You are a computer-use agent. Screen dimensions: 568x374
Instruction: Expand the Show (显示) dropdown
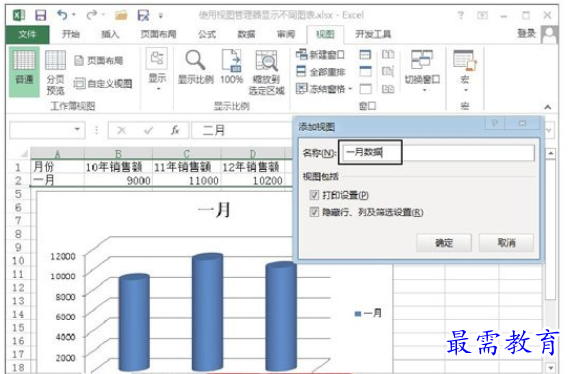[157, 70]
